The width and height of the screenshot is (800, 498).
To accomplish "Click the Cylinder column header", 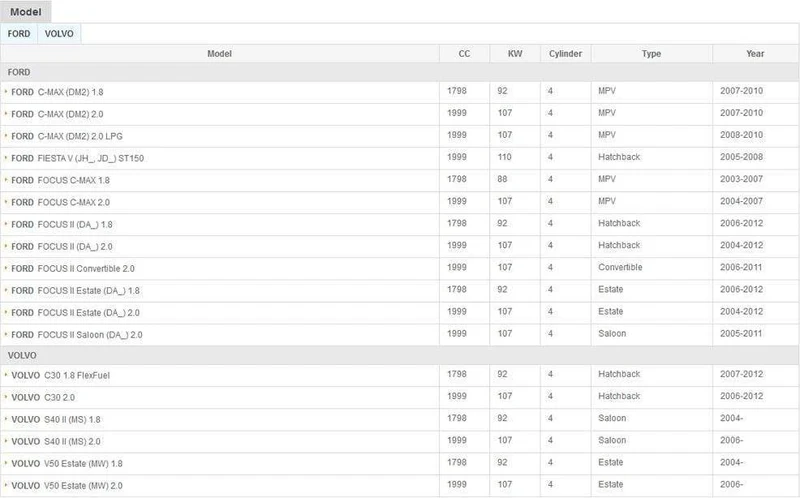I will (565, 54).
